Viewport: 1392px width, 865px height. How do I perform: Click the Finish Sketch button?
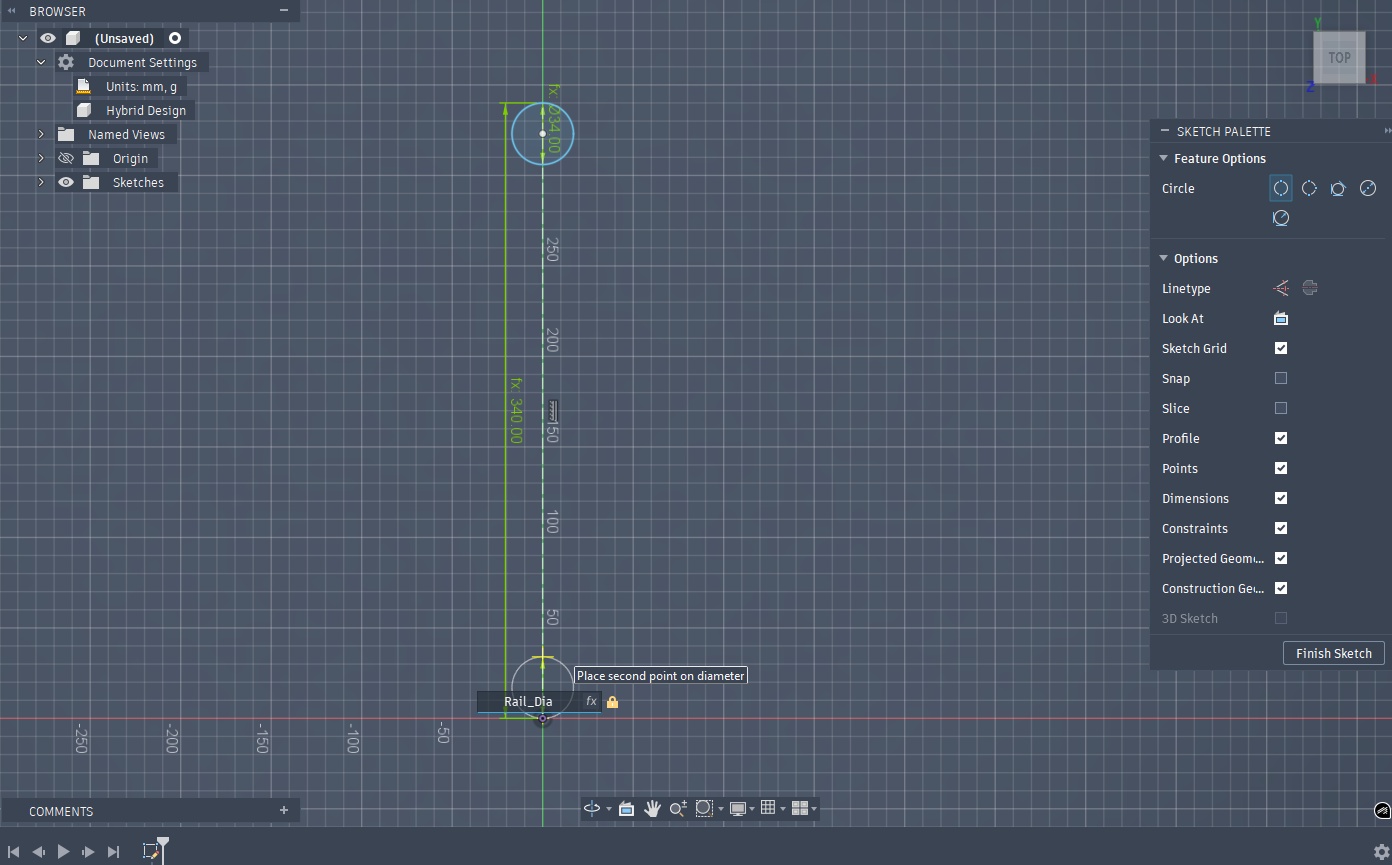(1334, 653)
